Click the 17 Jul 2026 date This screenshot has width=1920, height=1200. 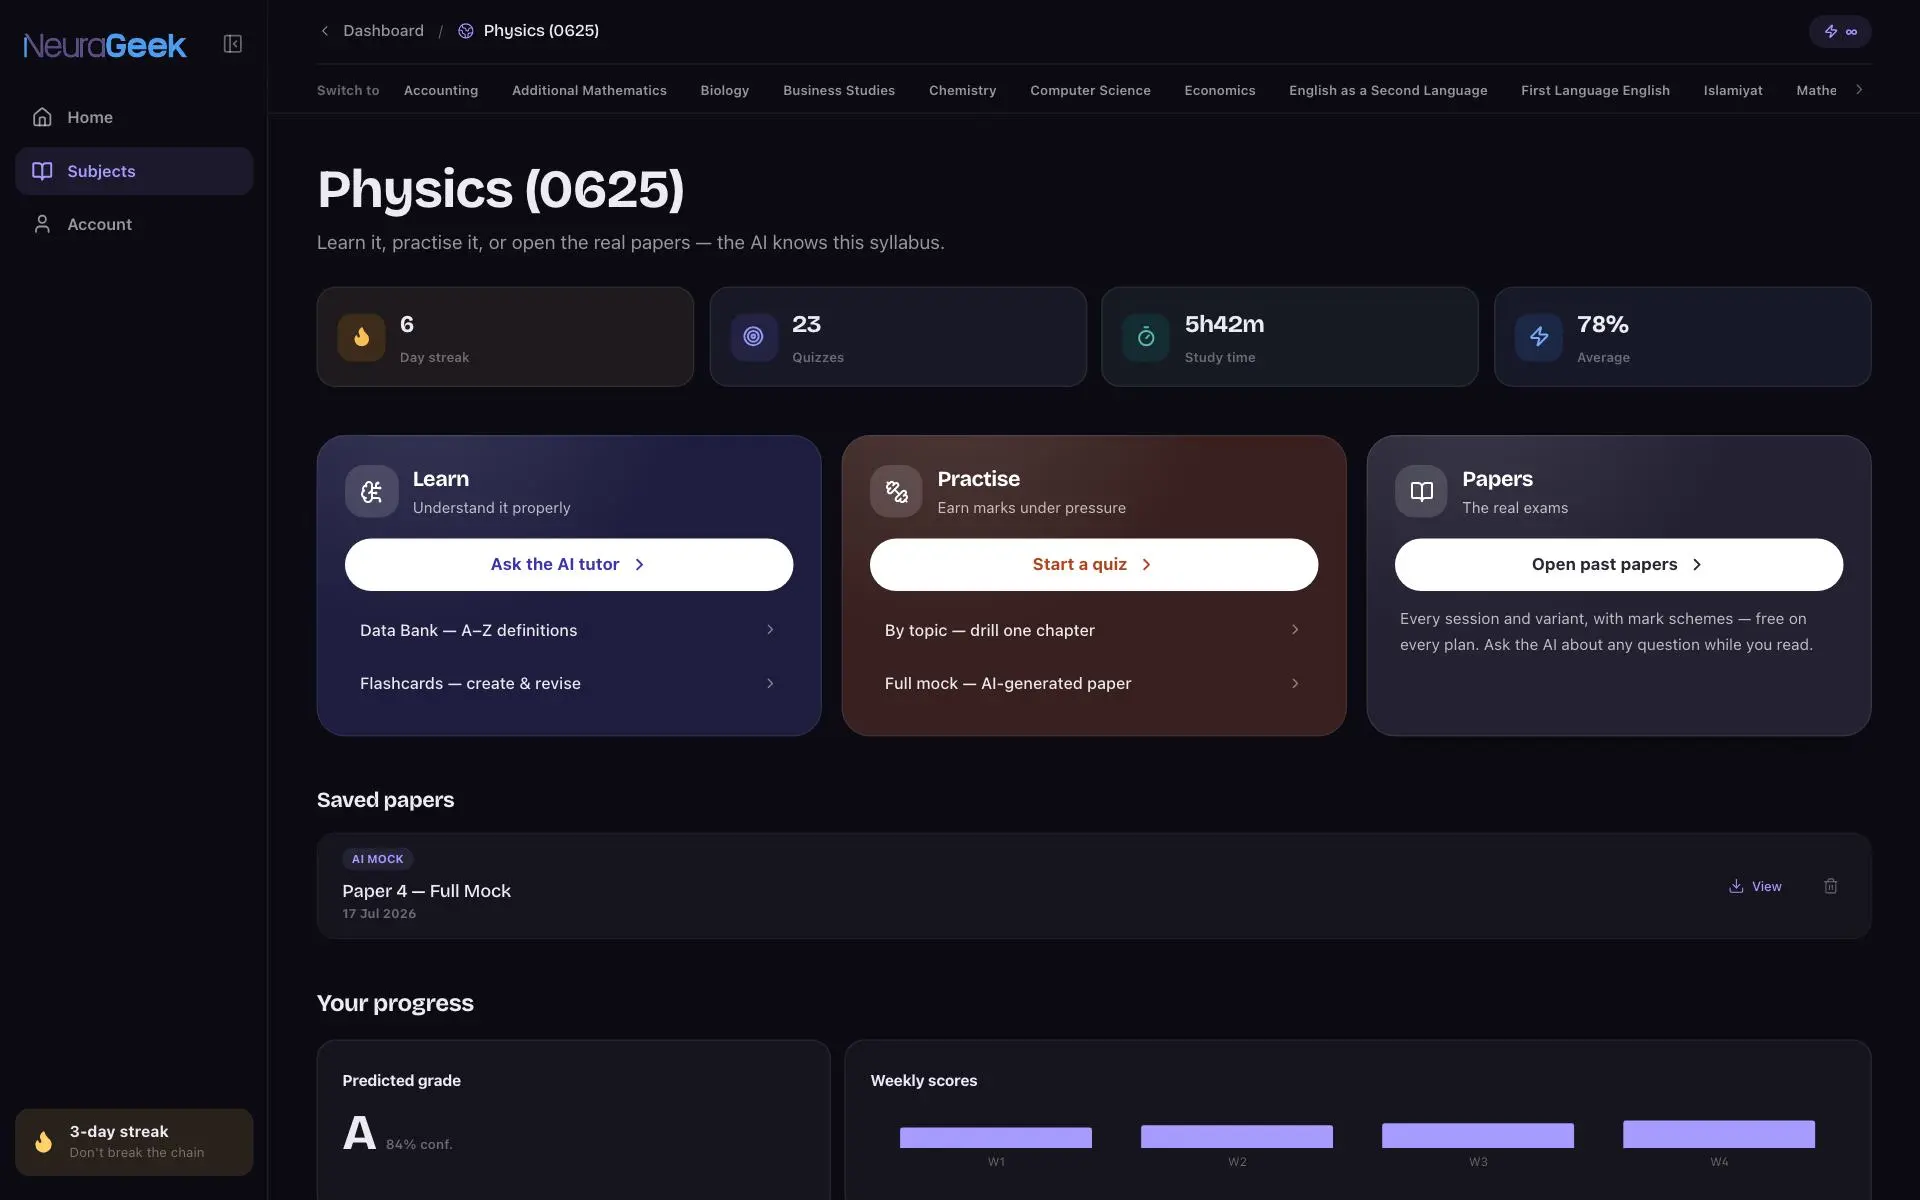click(379, 914)
